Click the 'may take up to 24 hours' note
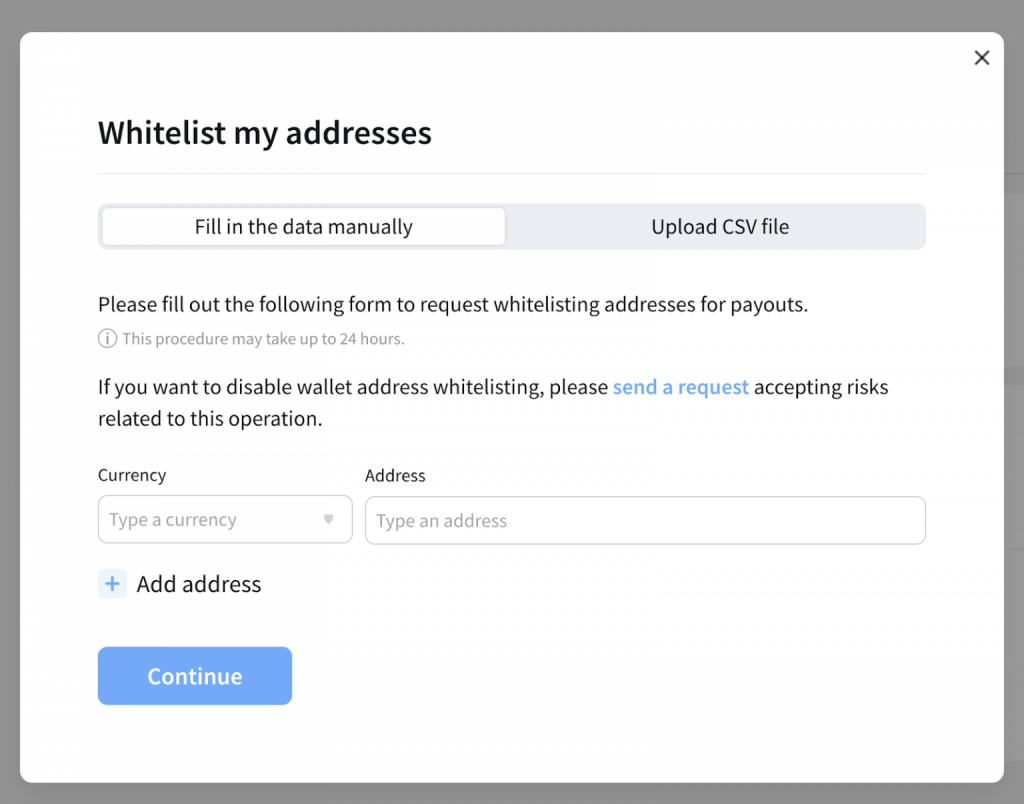This screenshot has height=804, width=1024. click(x=263, y=339)
